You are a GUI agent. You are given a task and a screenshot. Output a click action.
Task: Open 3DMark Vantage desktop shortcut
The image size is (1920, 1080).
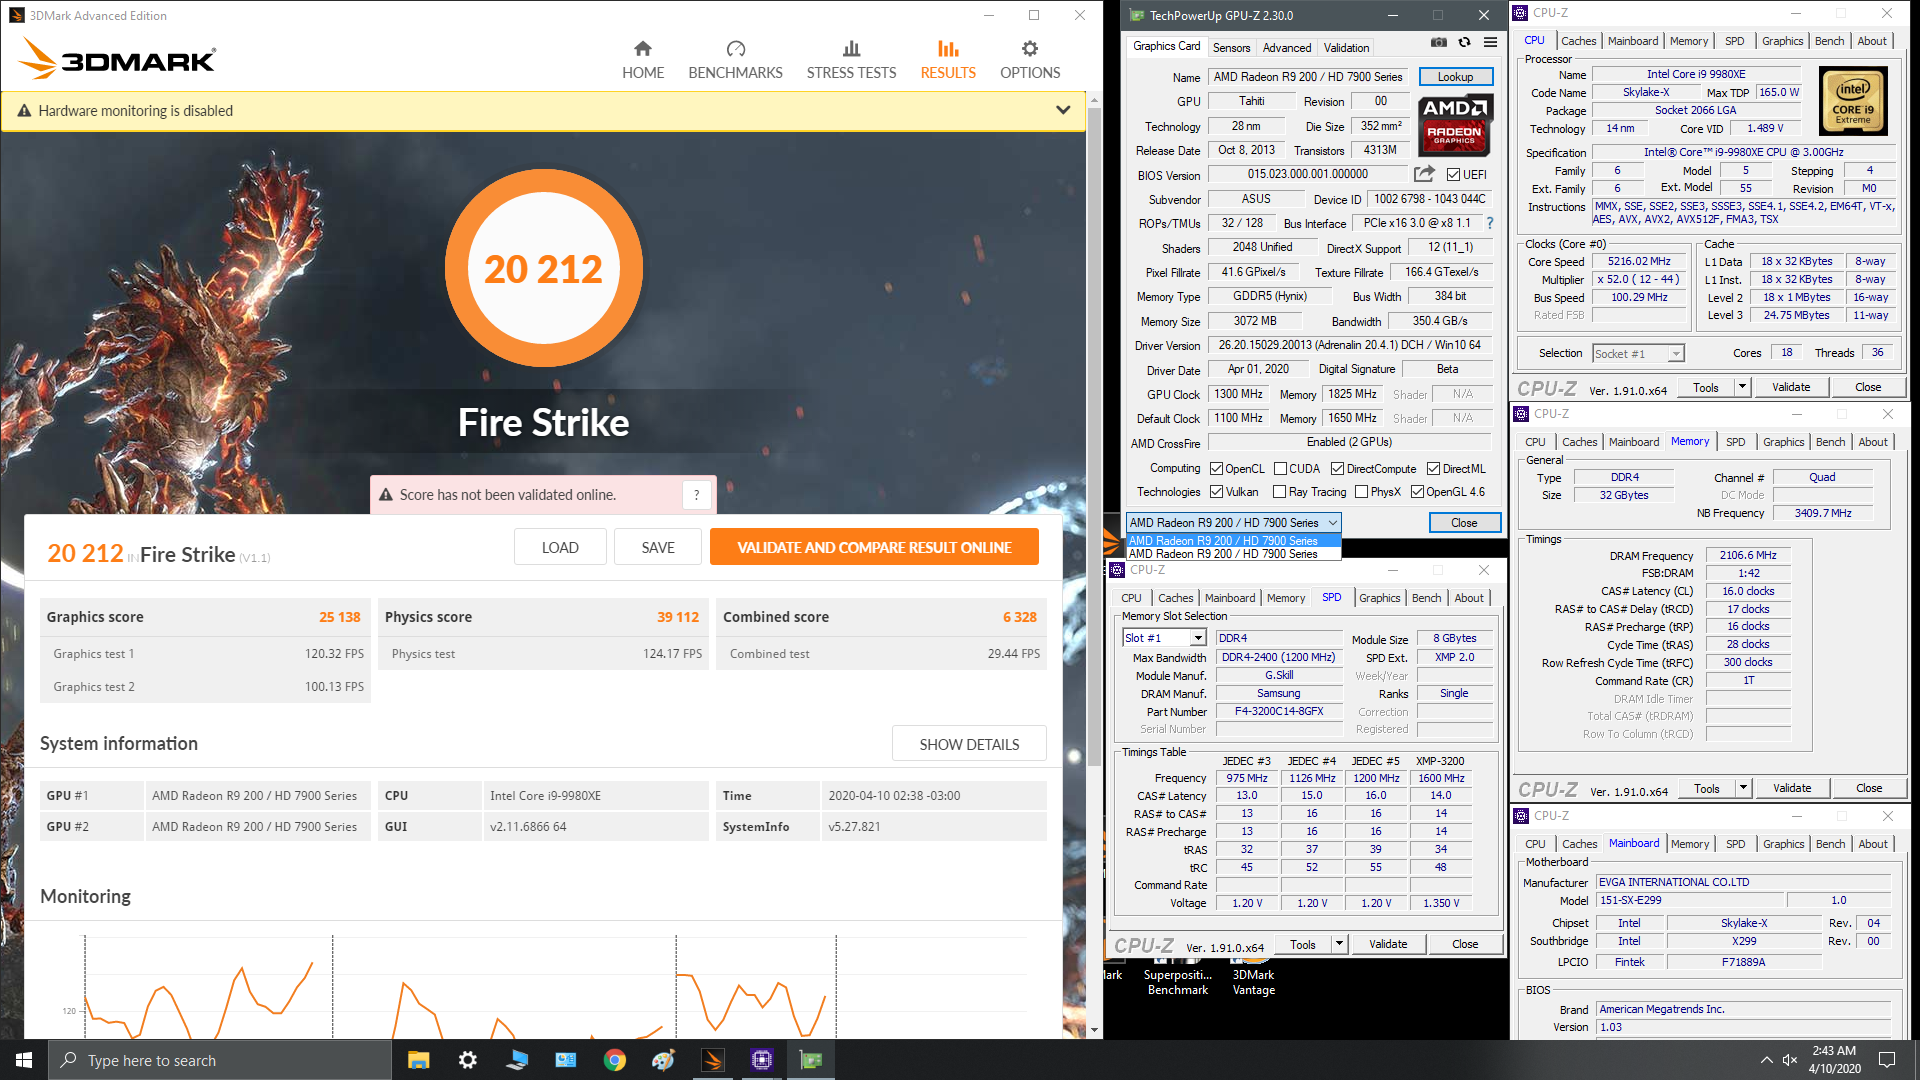click(x=1253, y=975)
